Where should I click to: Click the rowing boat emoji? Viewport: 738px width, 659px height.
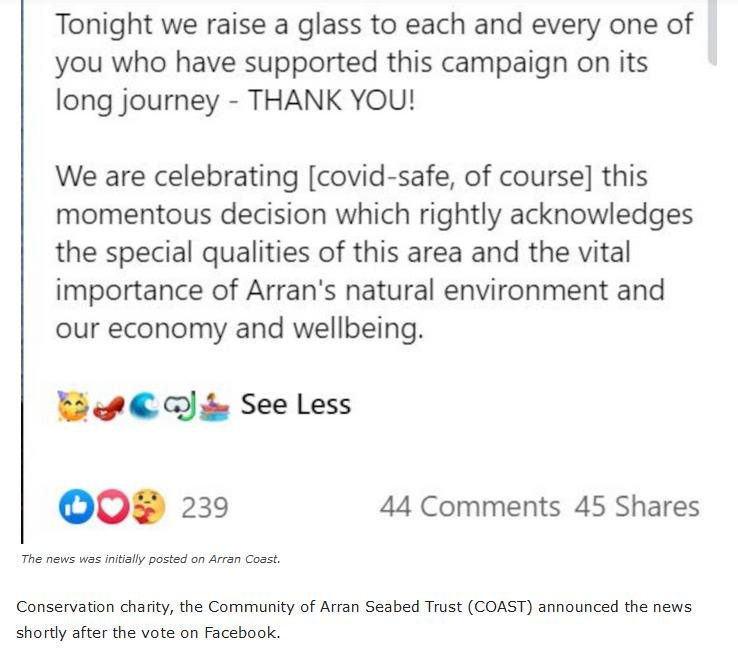(215, 405)
